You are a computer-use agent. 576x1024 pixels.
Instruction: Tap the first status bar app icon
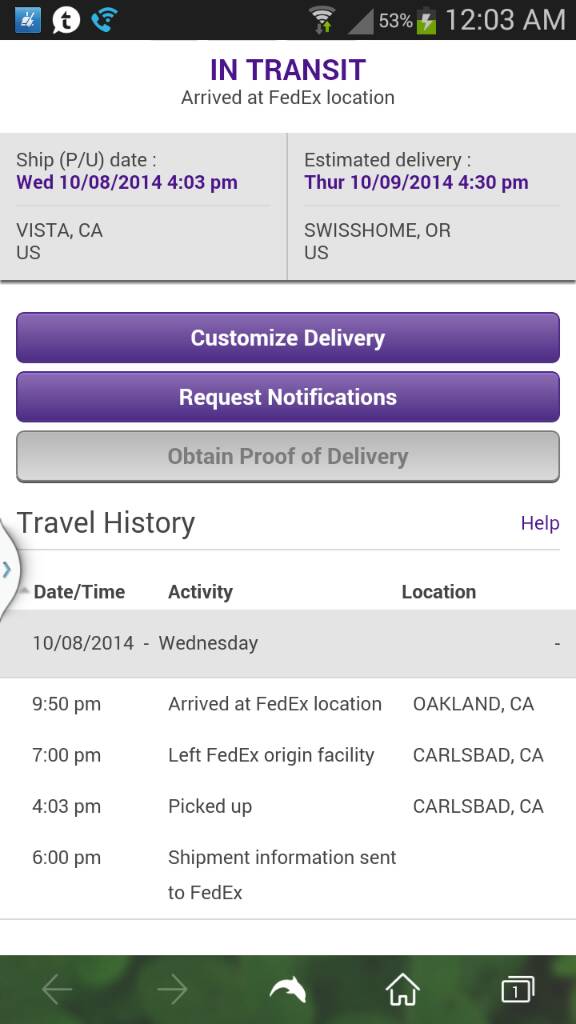(x=27, y=20)
